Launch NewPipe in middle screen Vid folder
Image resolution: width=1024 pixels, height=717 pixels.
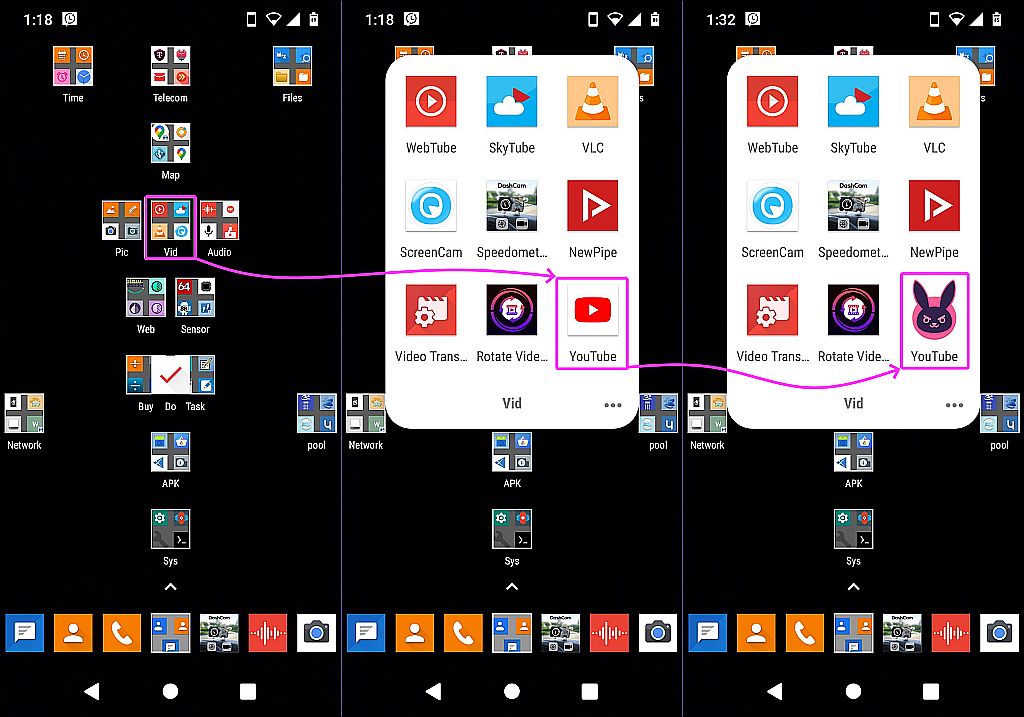tap(592, 206)
